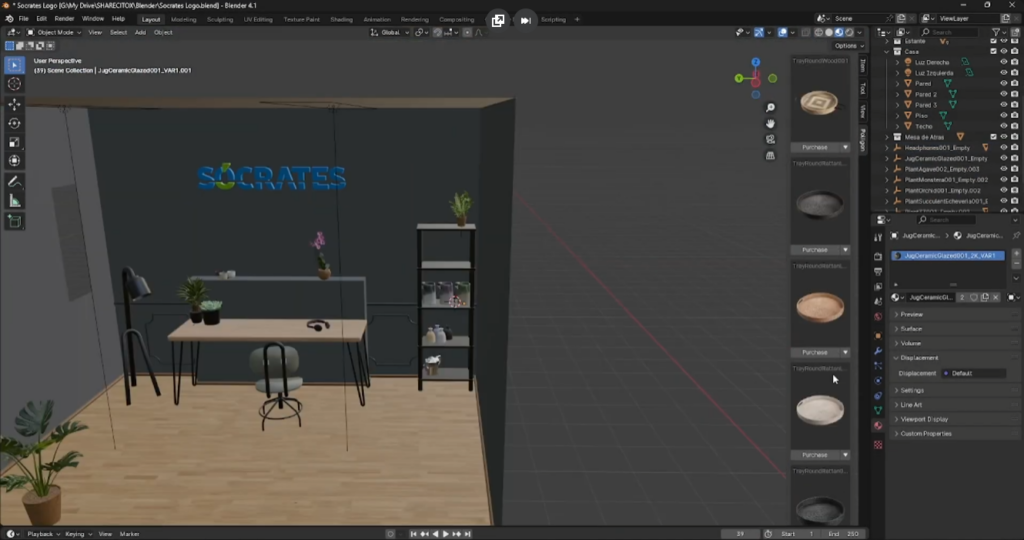1024x540 pixels.
Task: Click the viewport zoom magnifier icon
Action: pos(771,108)
